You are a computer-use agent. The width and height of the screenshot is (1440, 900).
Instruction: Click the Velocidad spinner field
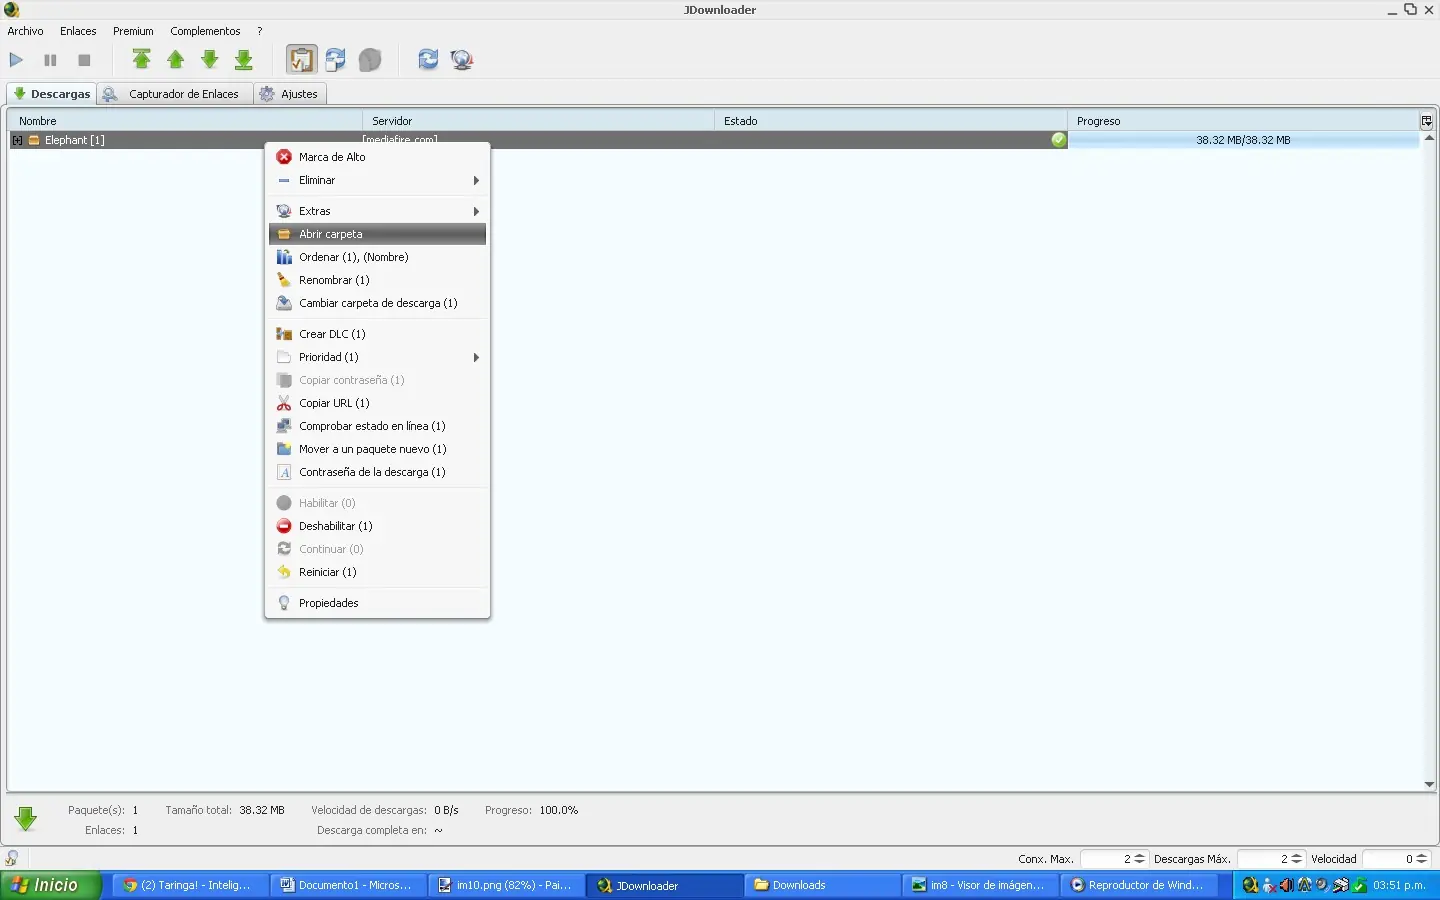pyautogui.click(x=1395, y=859)
